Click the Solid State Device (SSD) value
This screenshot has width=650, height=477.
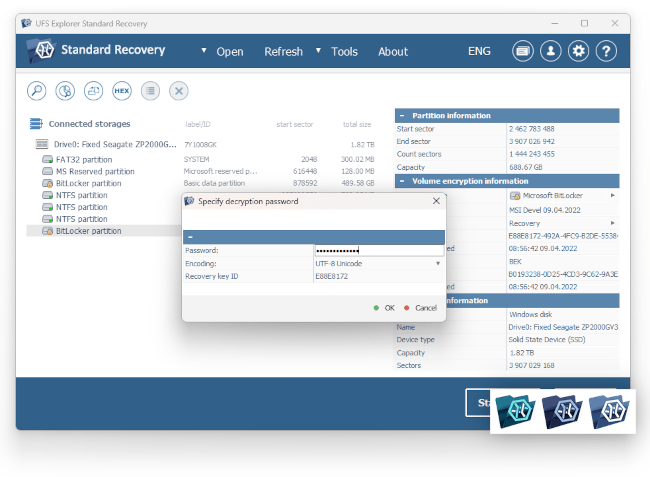click(547, 339)
